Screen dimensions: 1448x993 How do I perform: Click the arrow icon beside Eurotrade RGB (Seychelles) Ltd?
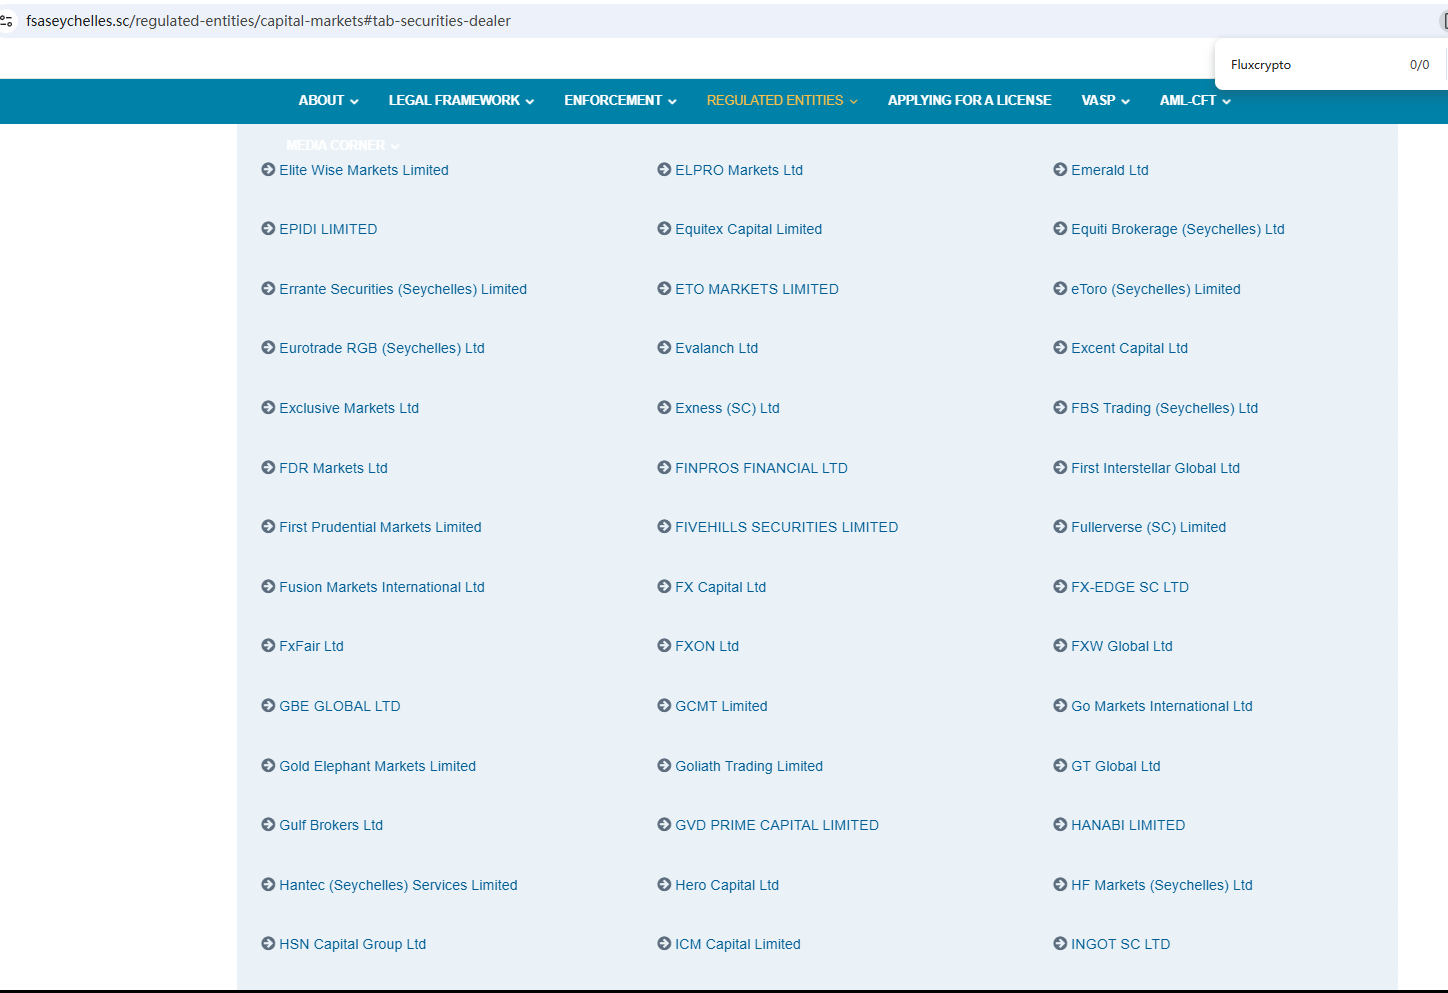(268, 348)
